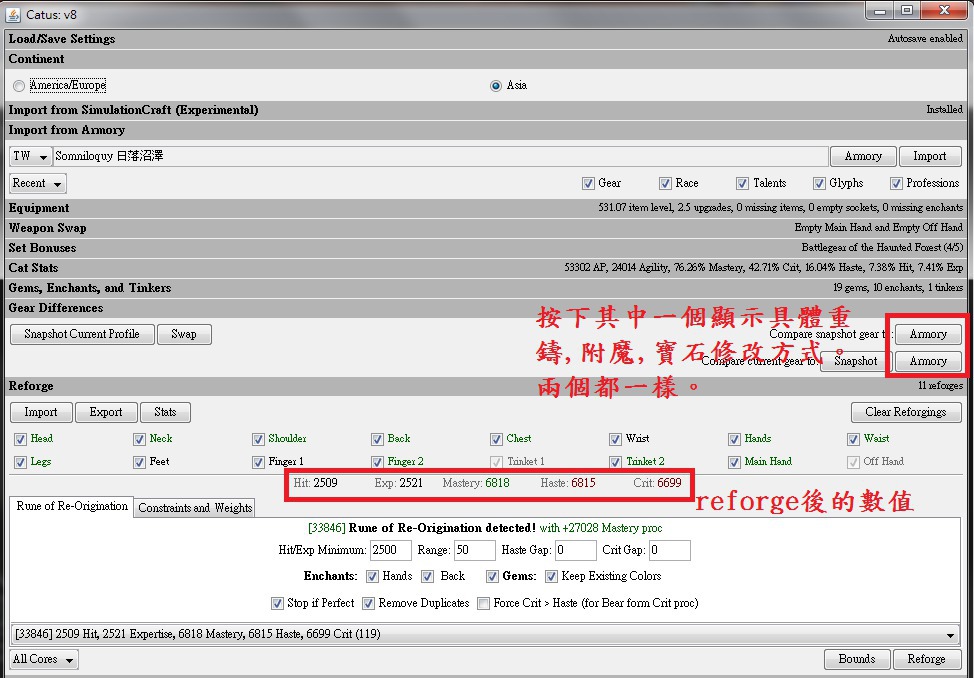Screen dimensions: 974x678
Task: Expand the Equipment section
Action: [x=486, y=208]
